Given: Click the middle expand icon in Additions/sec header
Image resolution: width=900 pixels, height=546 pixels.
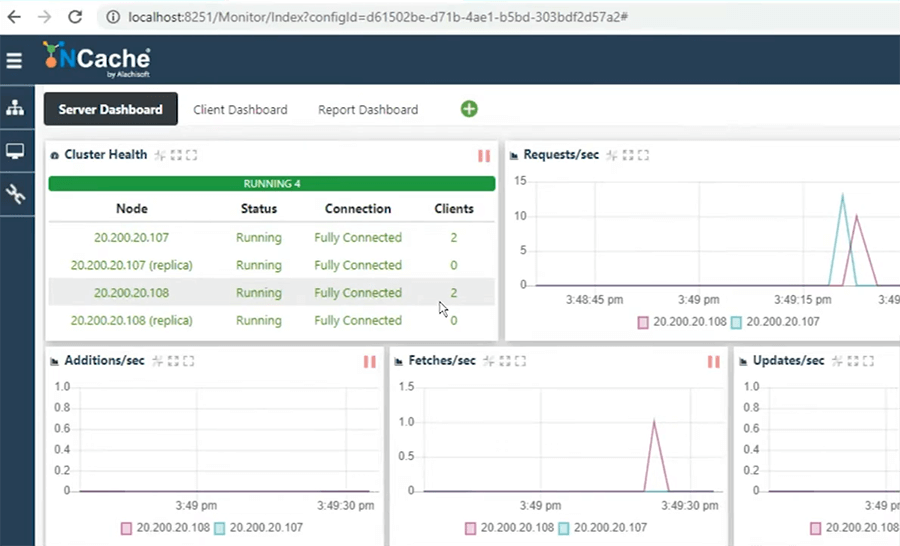Looking at the screenshot, I should pyautogui.click(x=173, y=361).
